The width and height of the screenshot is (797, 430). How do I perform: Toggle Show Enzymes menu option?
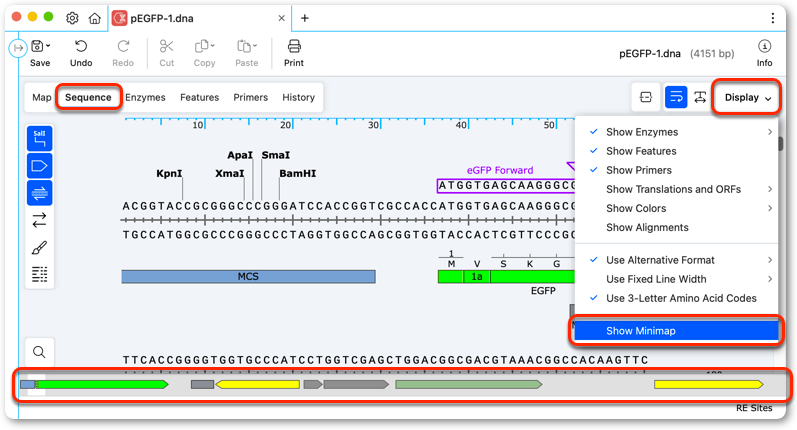coord(677,132)
